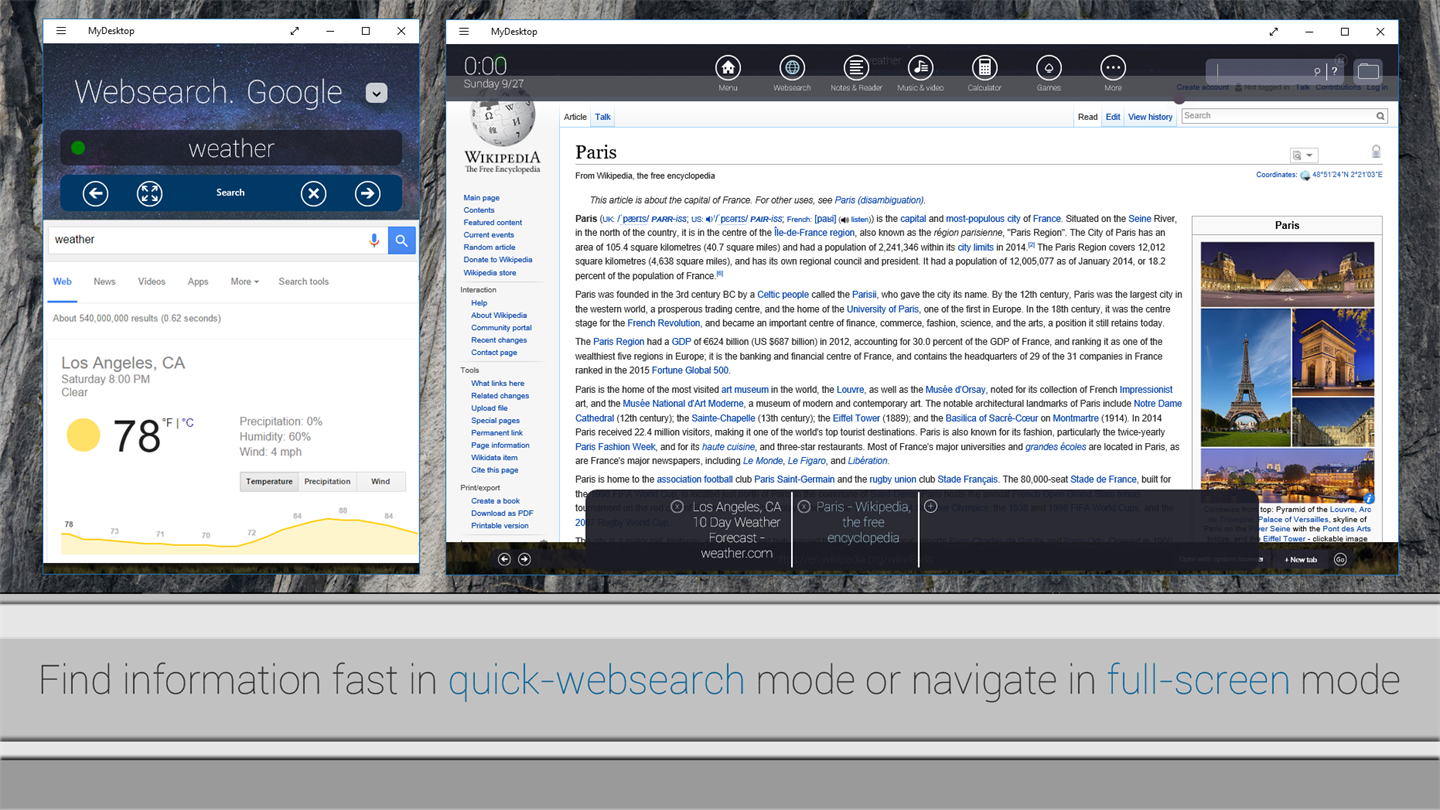Click Donate to Wikipedia link
Viewport: 1440px width, 810px height.
[x=497, y=260]
